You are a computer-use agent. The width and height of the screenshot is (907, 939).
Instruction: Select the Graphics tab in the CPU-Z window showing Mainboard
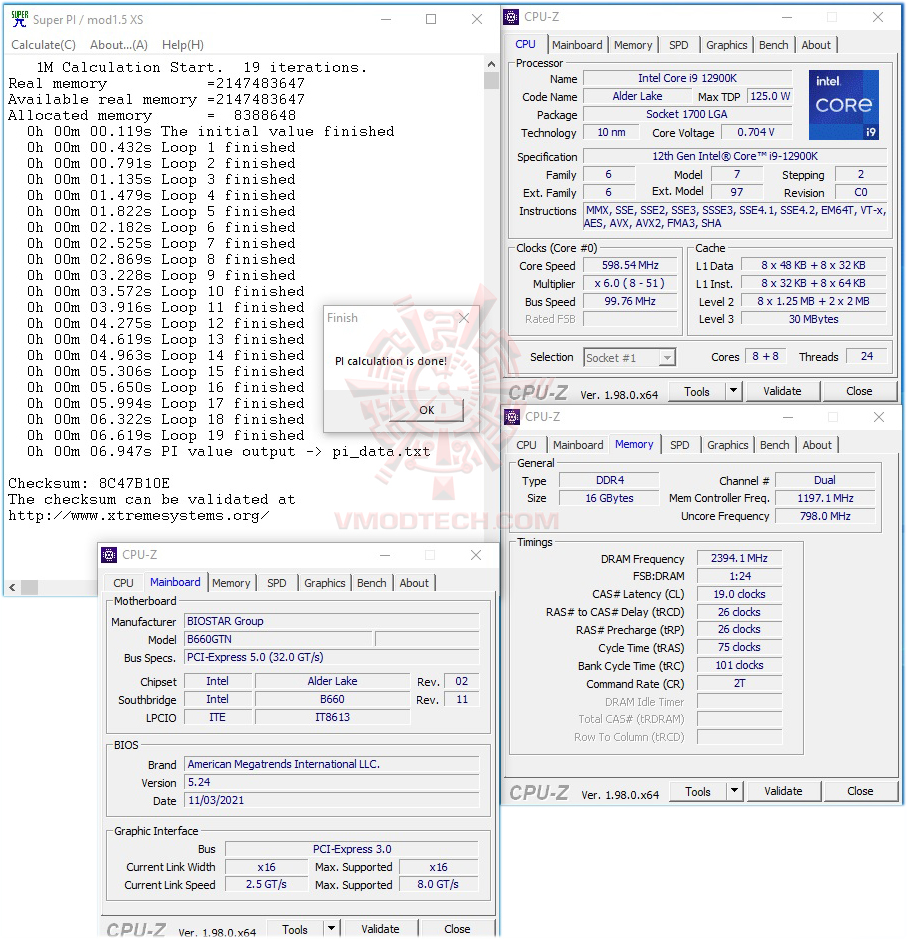click(324, 583)
